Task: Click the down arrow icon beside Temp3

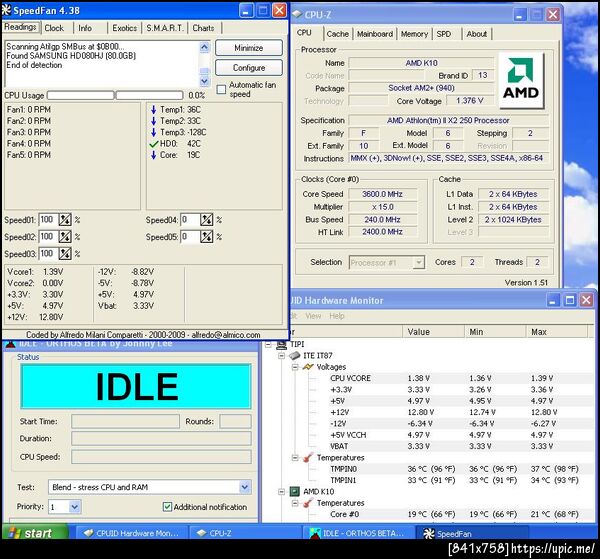Action: coord(153,132)
